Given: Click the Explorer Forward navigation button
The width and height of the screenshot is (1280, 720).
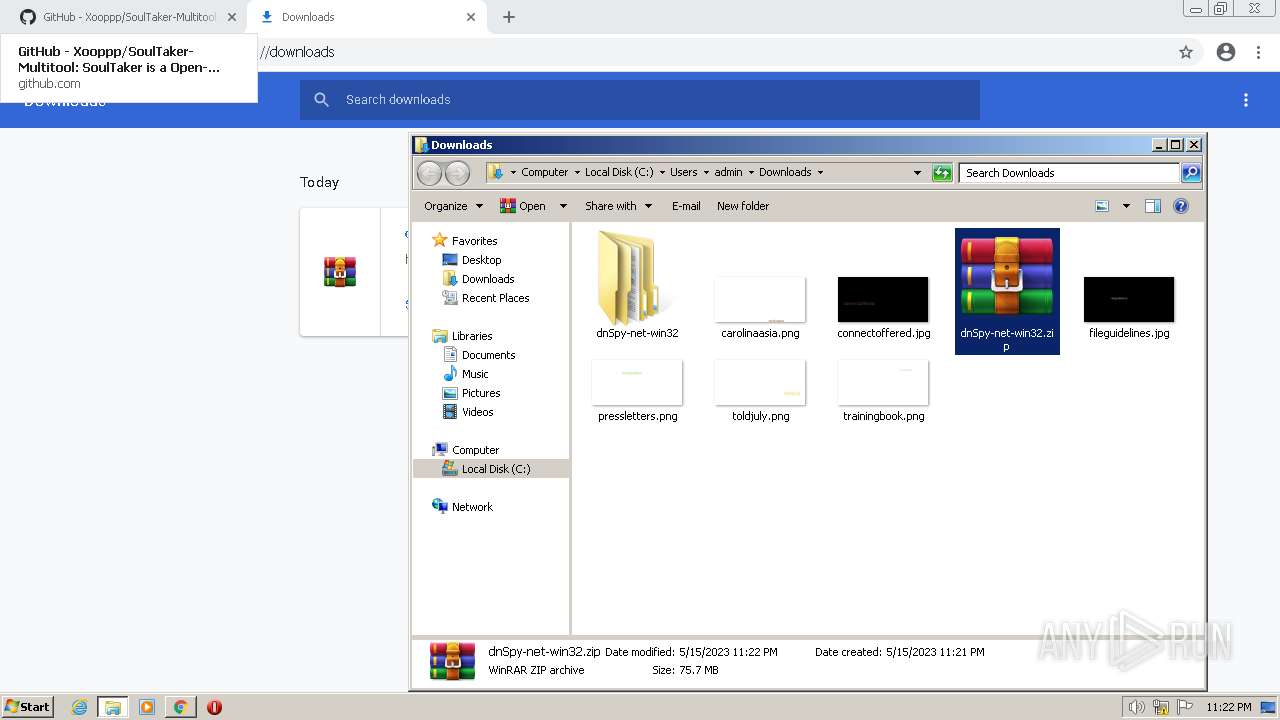Looking at the screenshot, I should (x=457, y=173).
